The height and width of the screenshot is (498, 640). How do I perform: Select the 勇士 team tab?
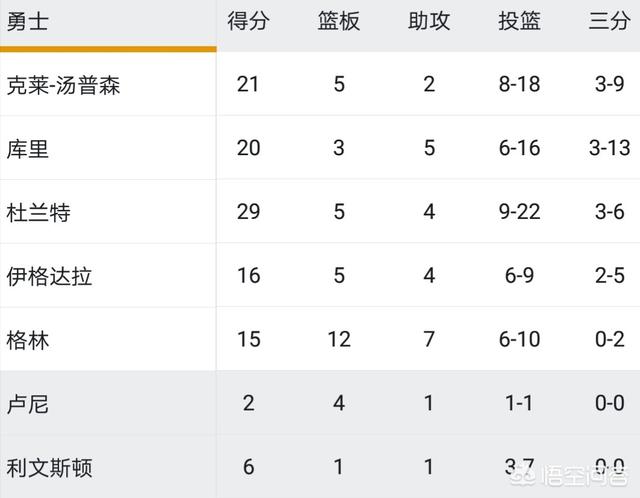click(x=28, y=22)
